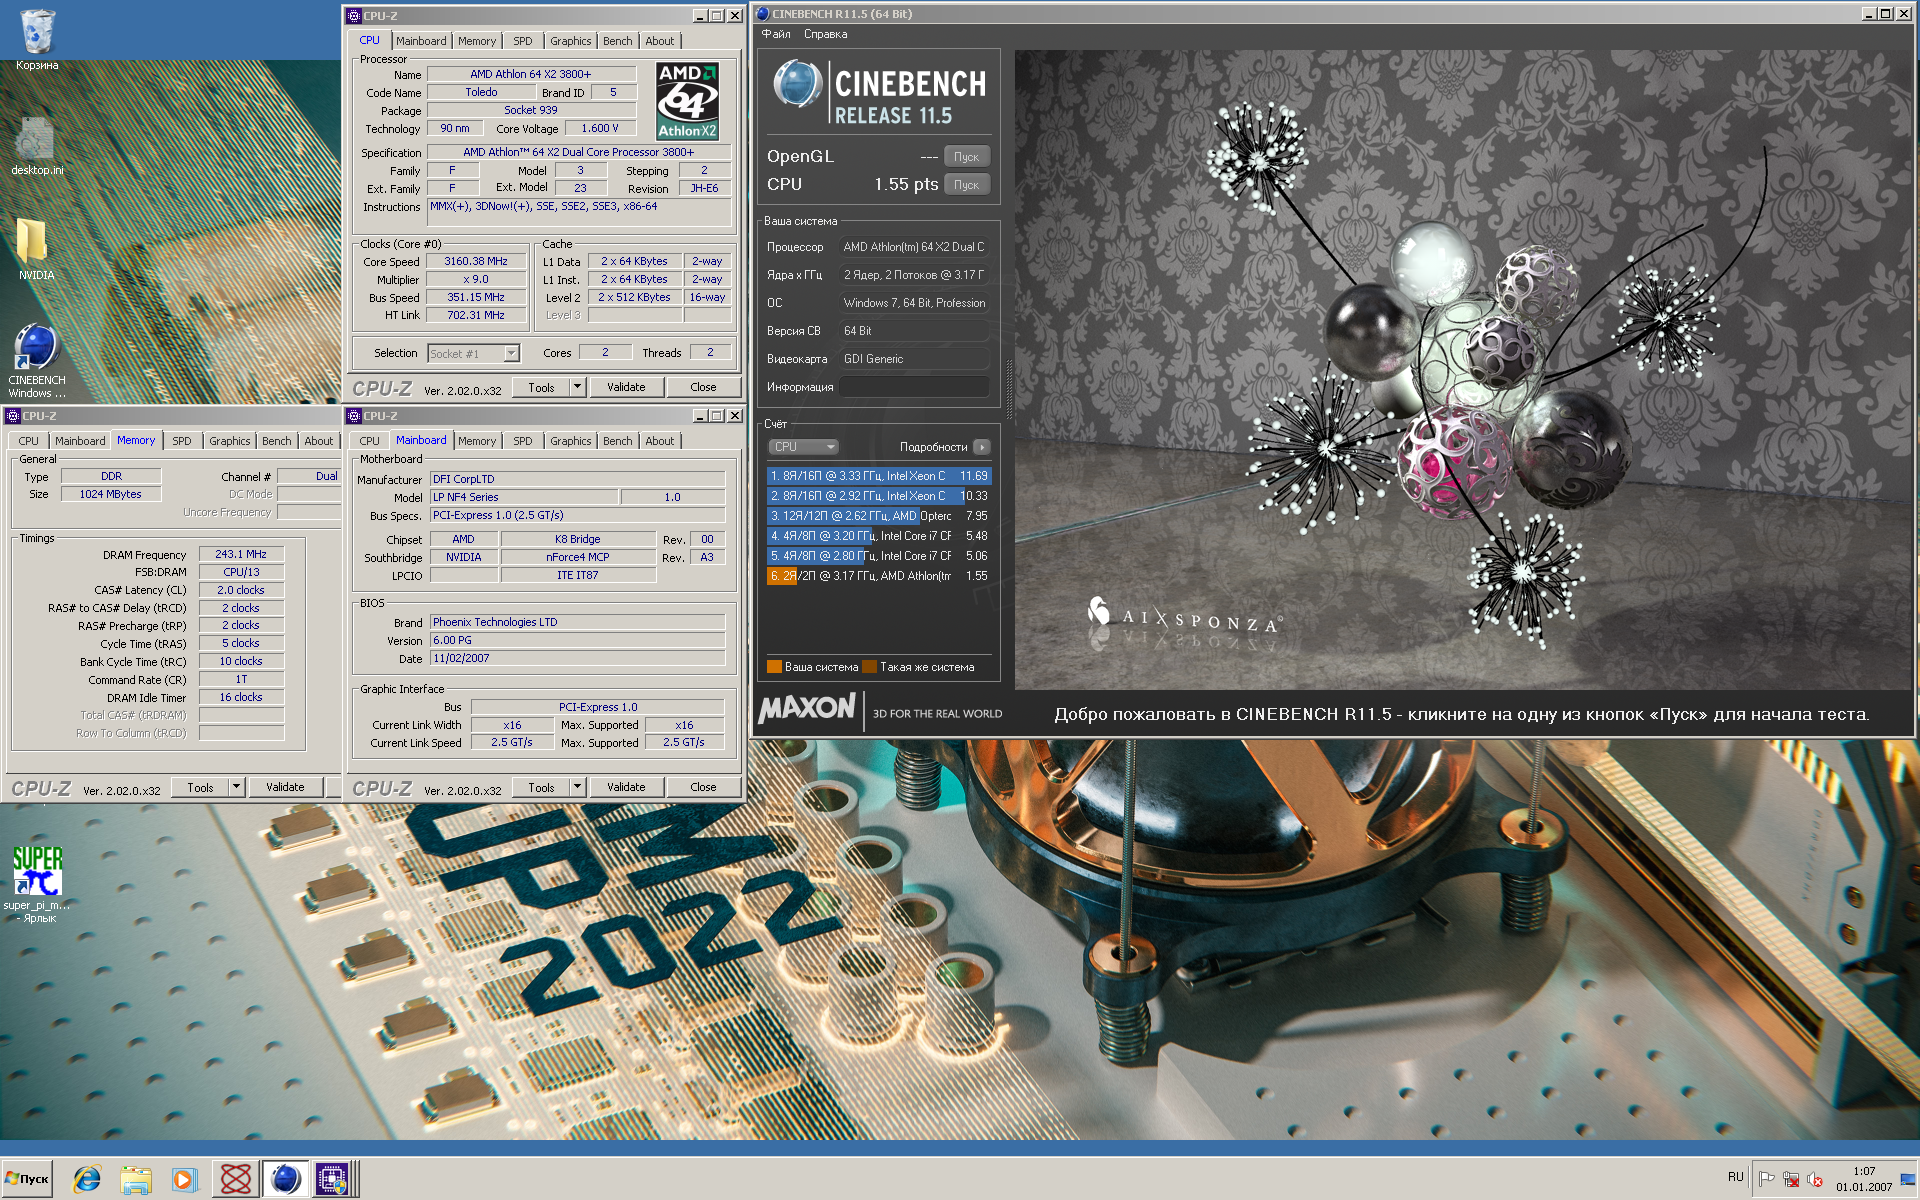Click the top CPU-Z title bar icon

[x=353, y=15]
